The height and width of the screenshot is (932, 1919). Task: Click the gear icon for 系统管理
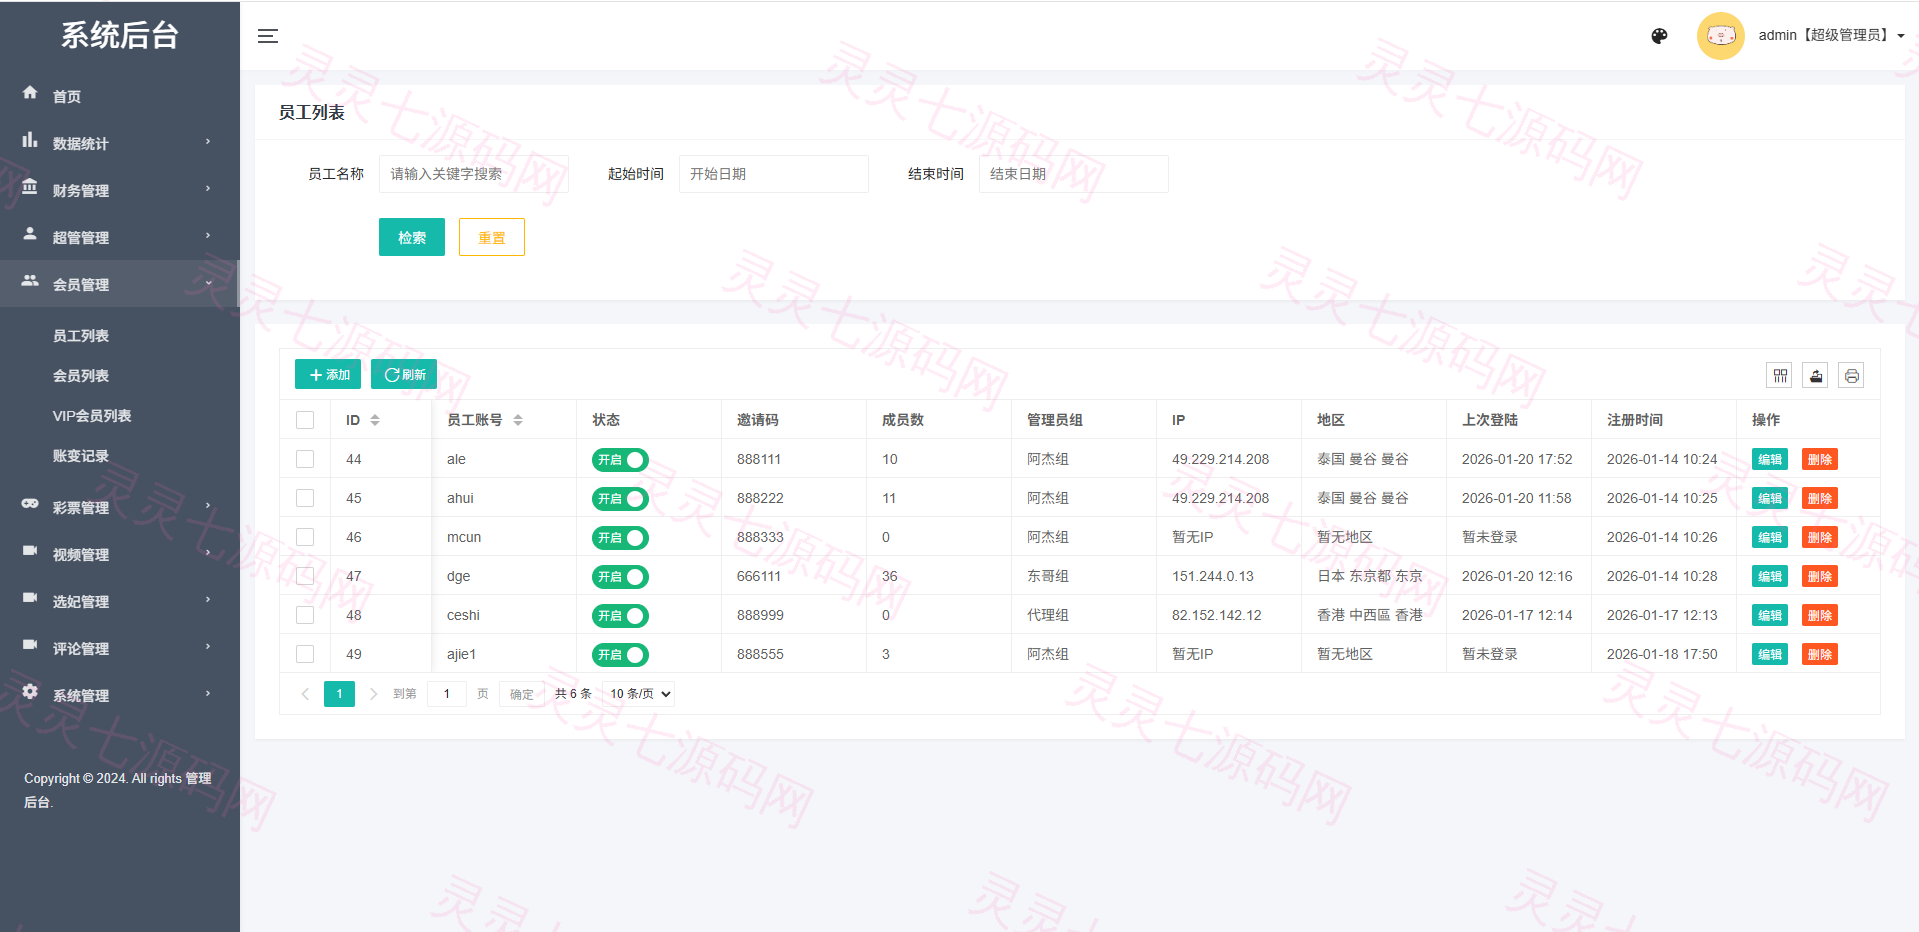(x=30, y=692)
